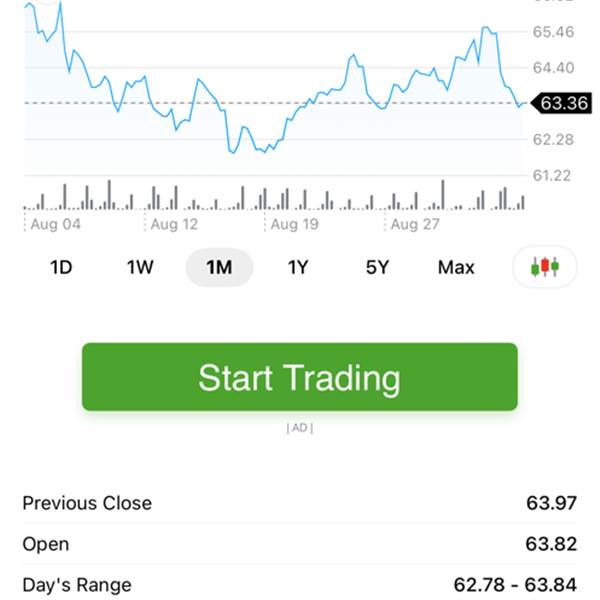Click the Aug 04 date marker
Screen dimensions: 600x600
(55, 224)
